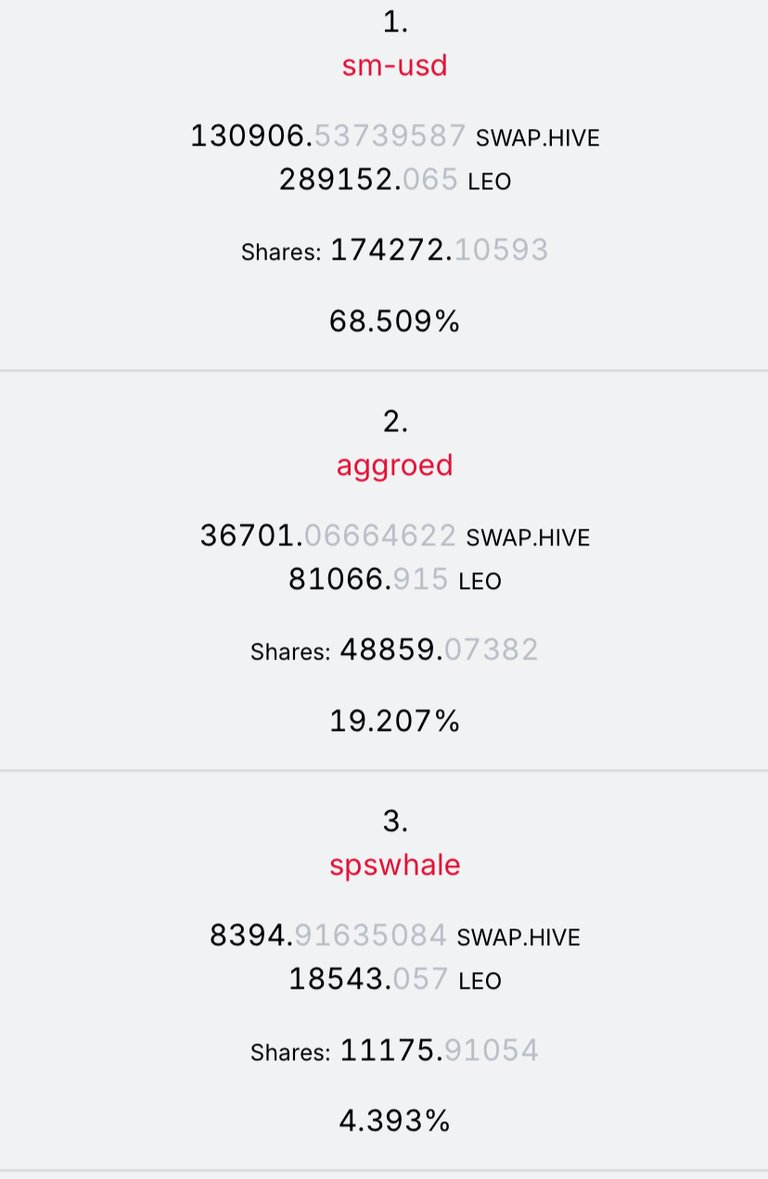
Task: Click sm-usd's 130906.53739587 SWAP.HIVE amount
Action: 394,137
